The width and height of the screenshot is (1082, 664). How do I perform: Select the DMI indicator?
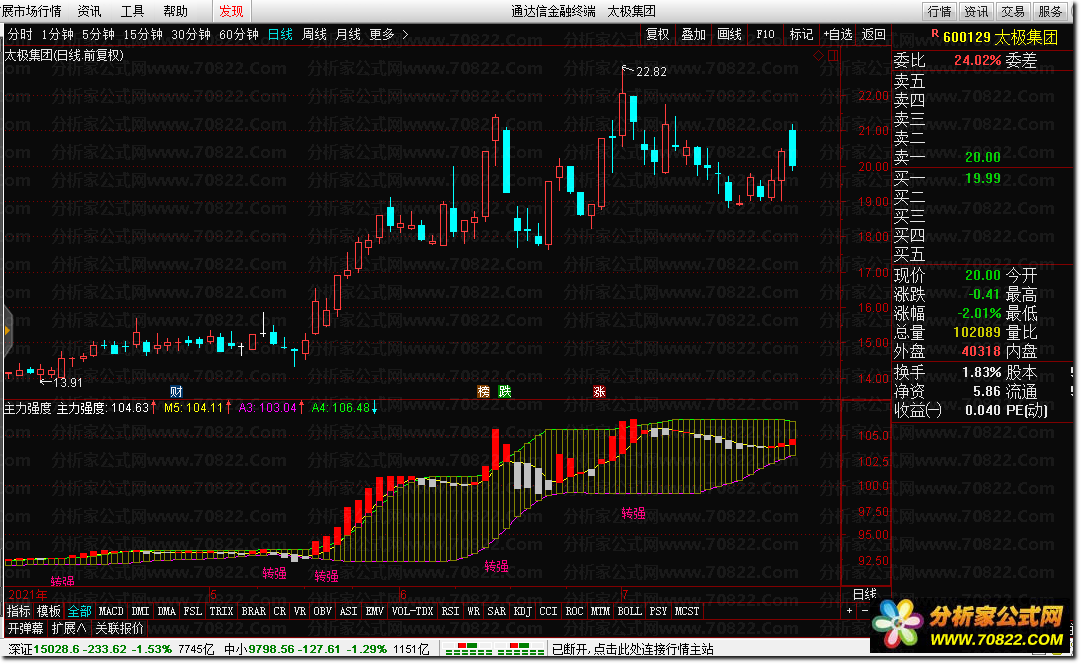tap(140, 611)
